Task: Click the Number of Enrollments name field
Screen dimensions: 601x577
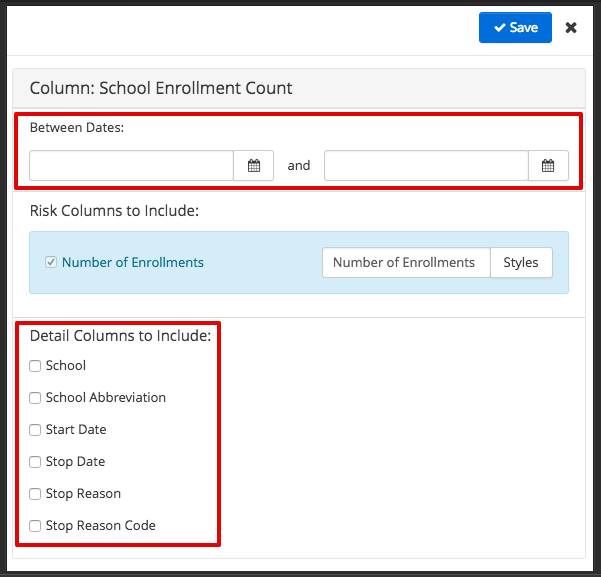Action: click(404, 263)
